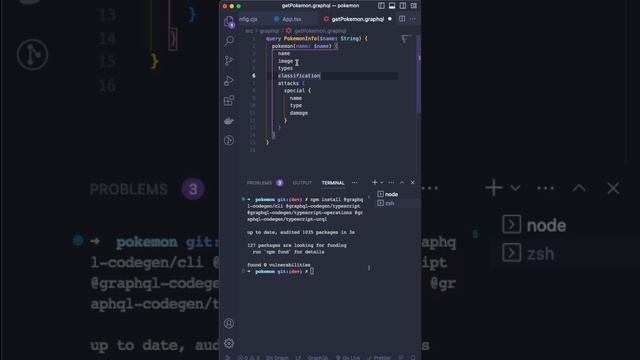Open the Explorer view in activity bar
640x360 pixels.
(x=229, y=21)
